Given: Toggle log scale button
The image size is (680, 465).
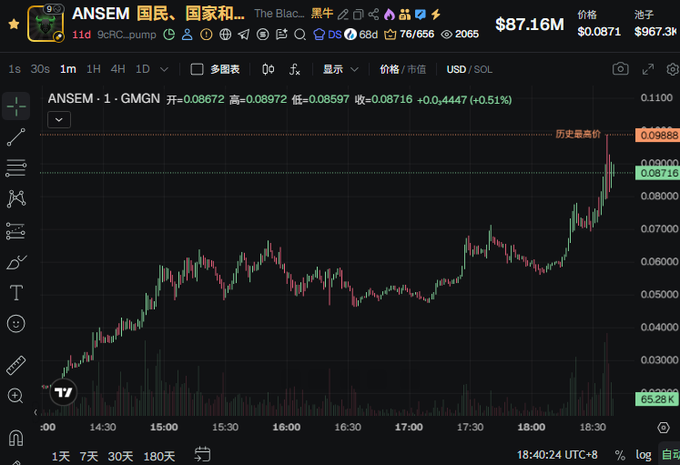Looking at the screenshot, I should click(x=644, y=455).
